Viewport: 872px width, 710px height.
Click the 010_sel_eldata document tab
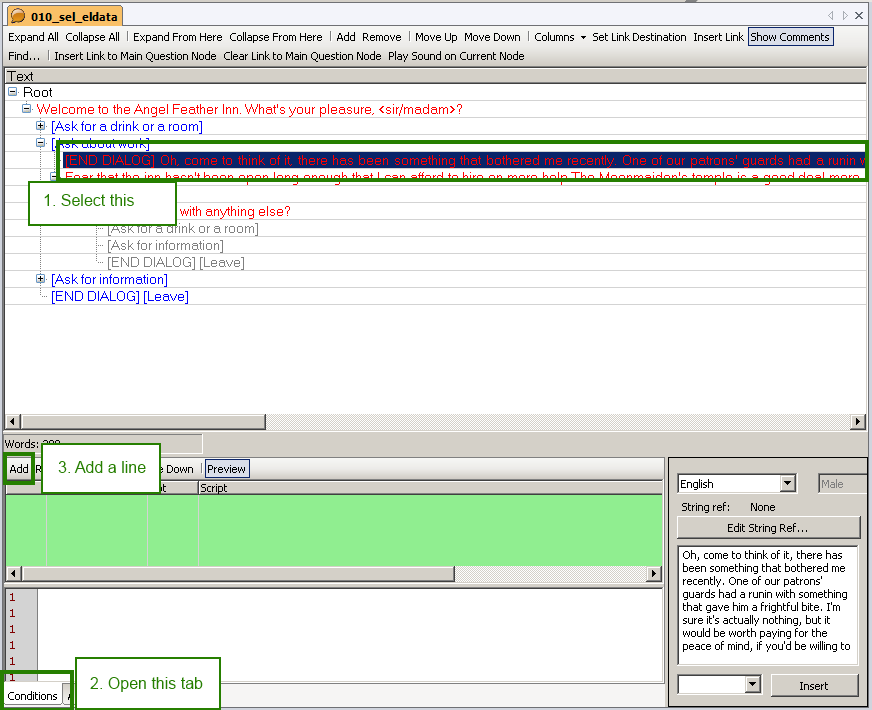tap(66, 16)
